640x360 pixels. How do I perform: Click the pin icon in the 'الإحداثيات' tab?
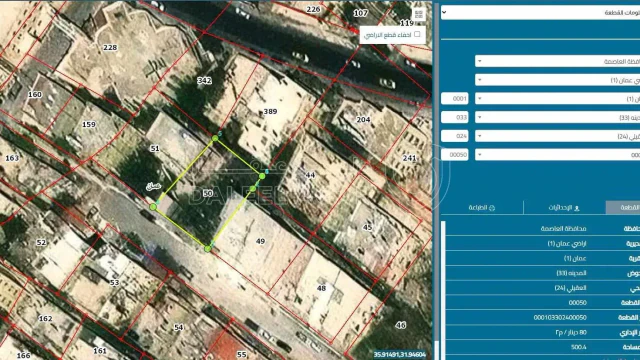577,208
